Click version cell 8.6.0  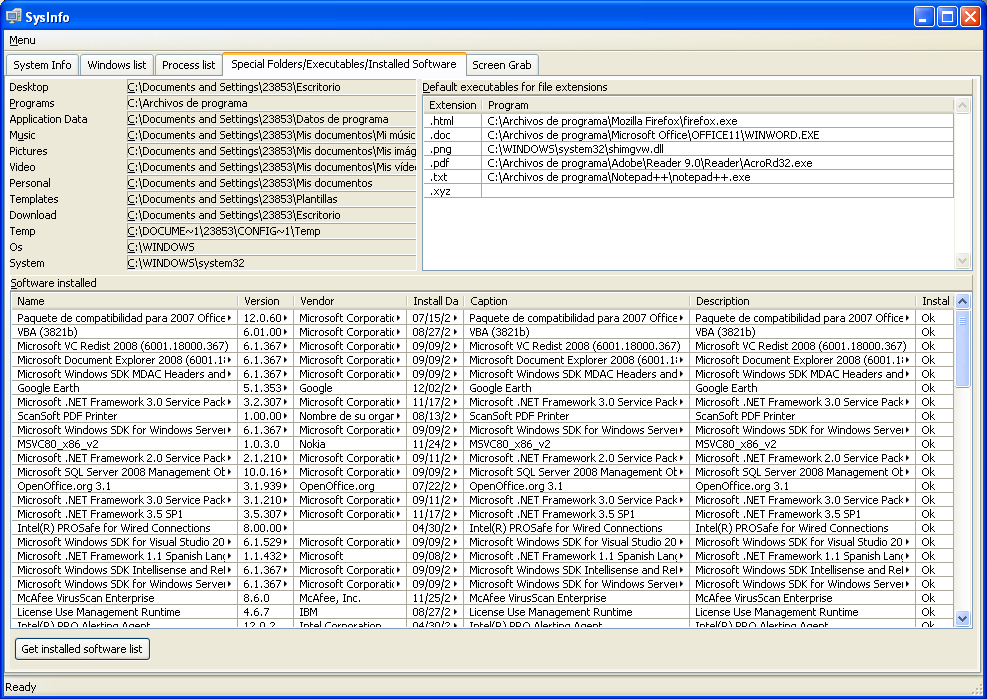pos(265,598)
